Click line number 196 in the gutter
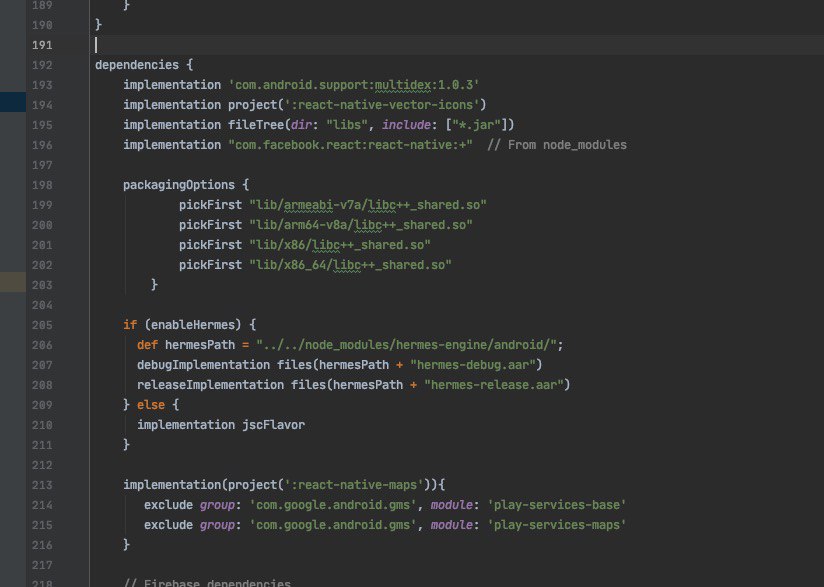The width and height of the screenshot is (824, 587). point(42,145)
